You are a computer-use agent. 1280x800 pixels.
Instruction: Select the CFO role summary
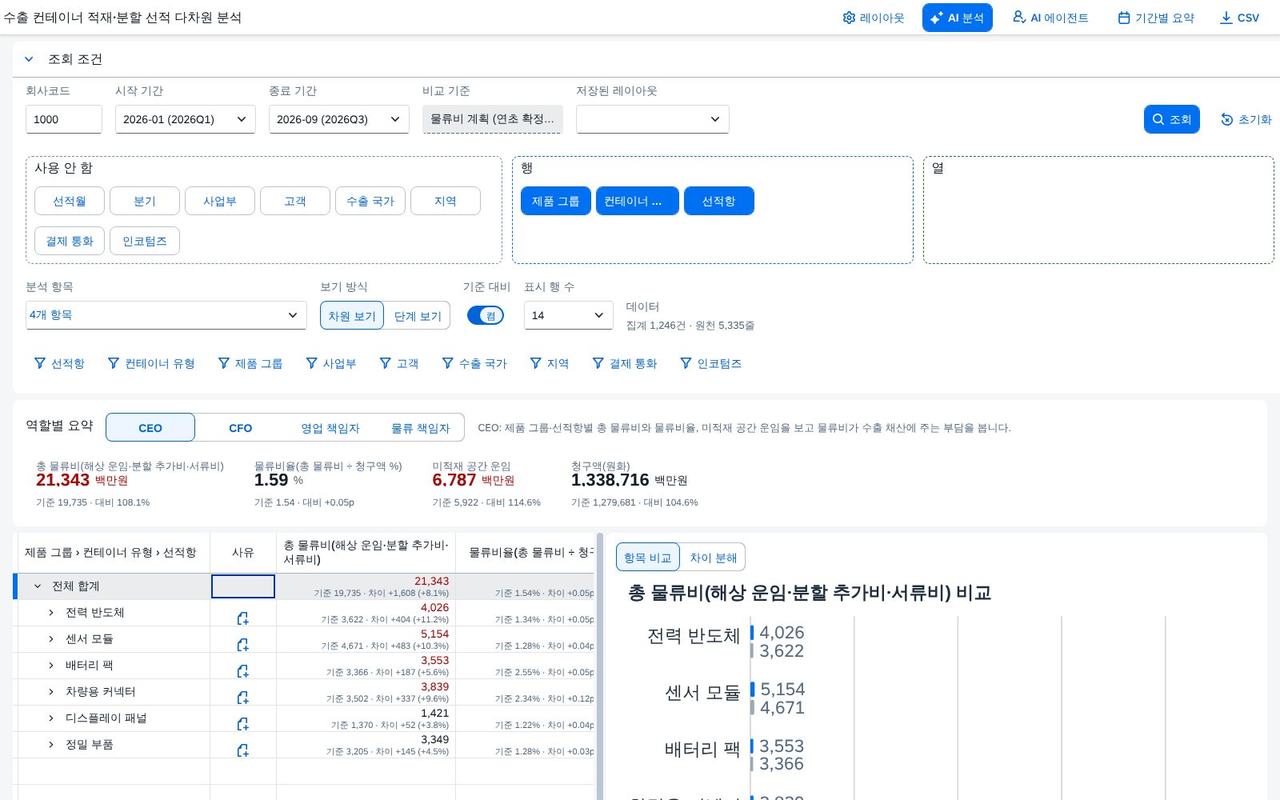click(x=240, y=428)
